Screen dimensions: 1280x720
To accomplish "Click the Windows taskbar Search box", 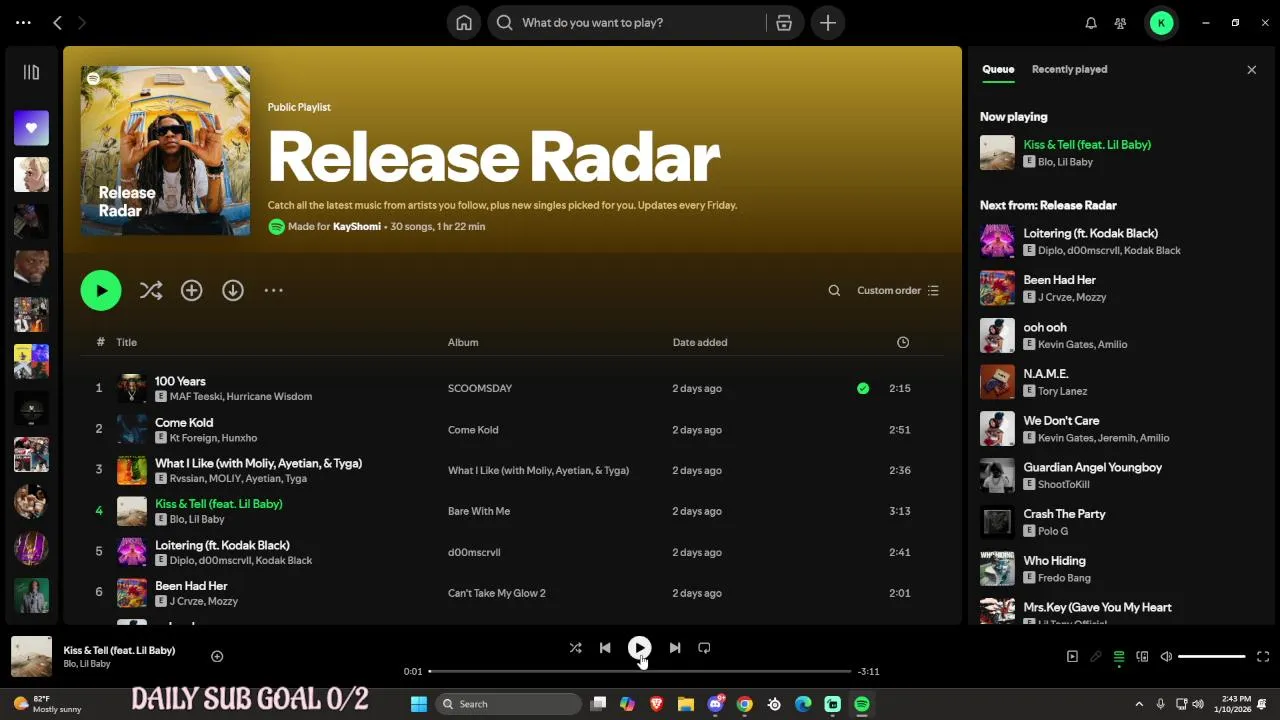I will 509,704.
